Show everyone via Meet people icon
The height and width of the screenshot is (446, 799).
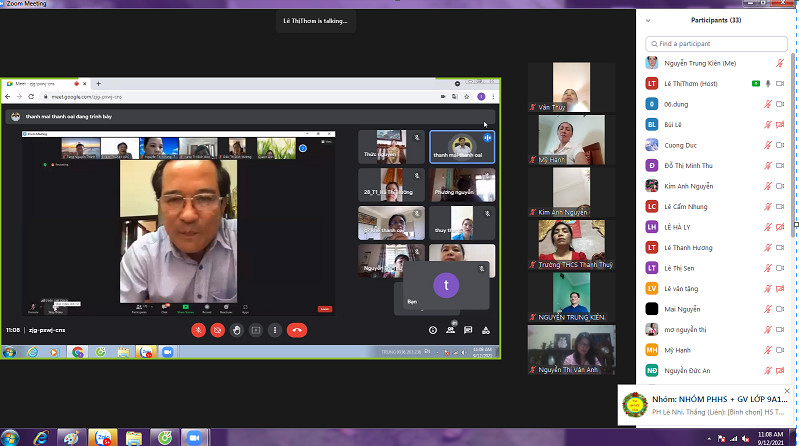tap(451, 330)
